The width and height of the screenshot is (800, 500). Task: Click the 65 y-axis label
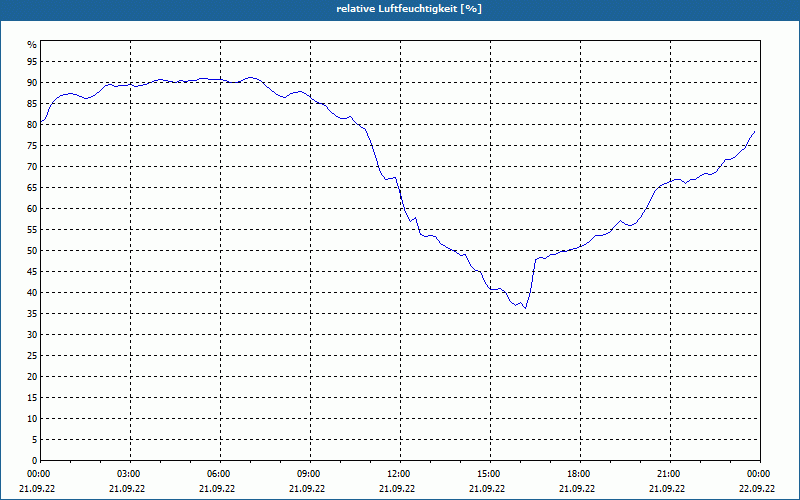32,188
